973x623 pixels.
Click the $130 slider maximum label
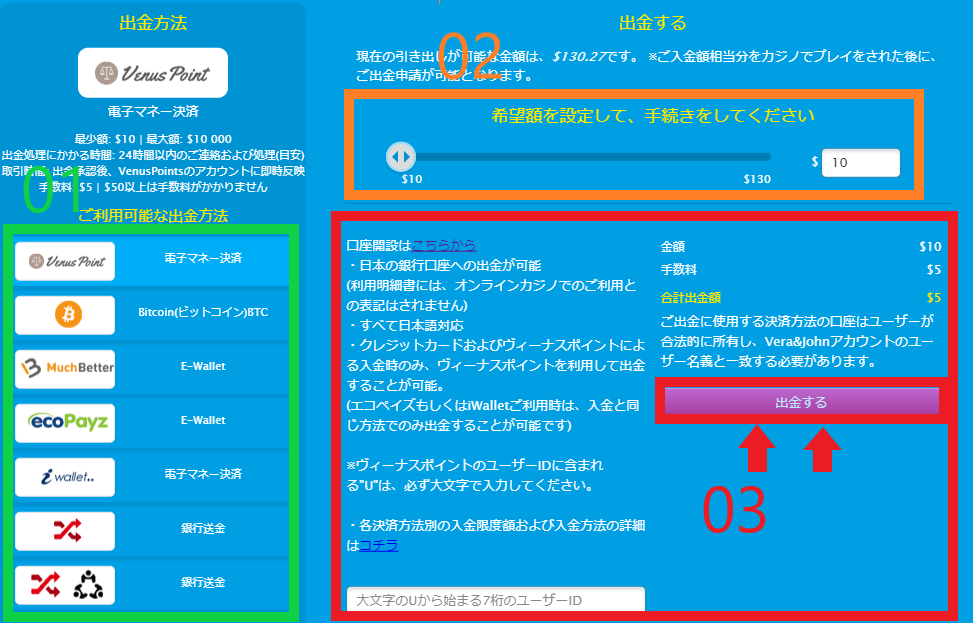click(757, 179)
